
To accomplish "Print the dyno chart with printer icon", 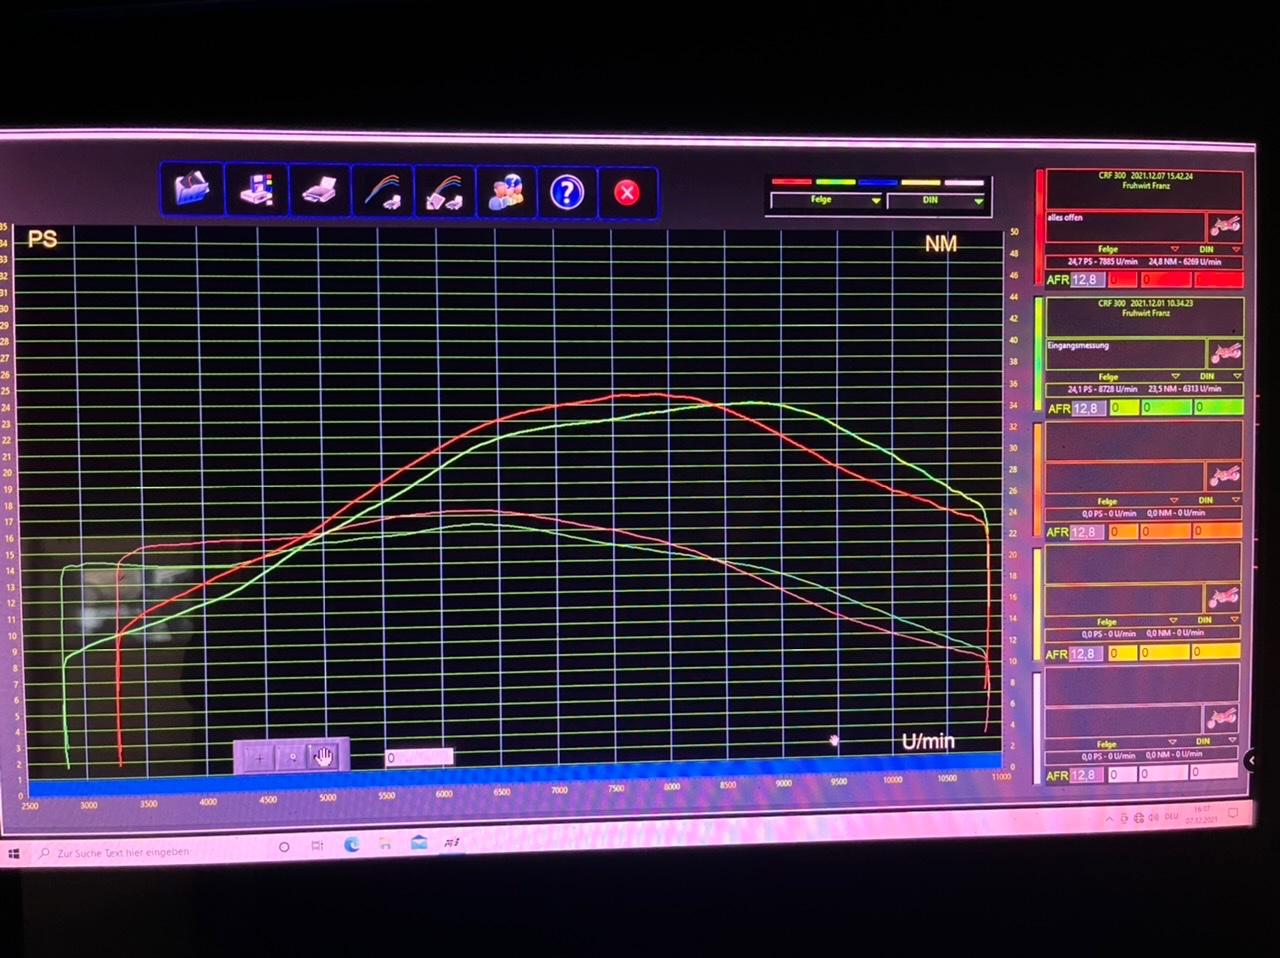I will click(320, 190).
